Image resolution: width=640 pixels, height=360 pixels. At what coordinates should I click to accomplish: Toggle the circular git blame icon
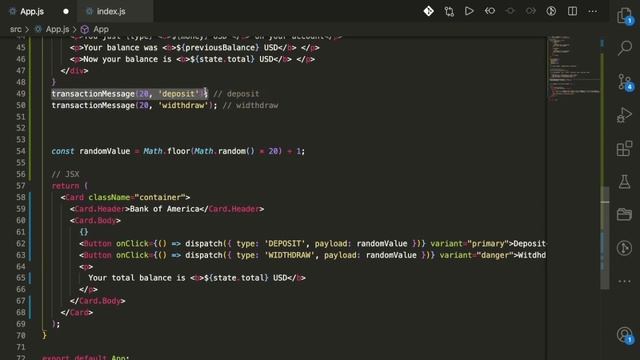pos(551,11)
